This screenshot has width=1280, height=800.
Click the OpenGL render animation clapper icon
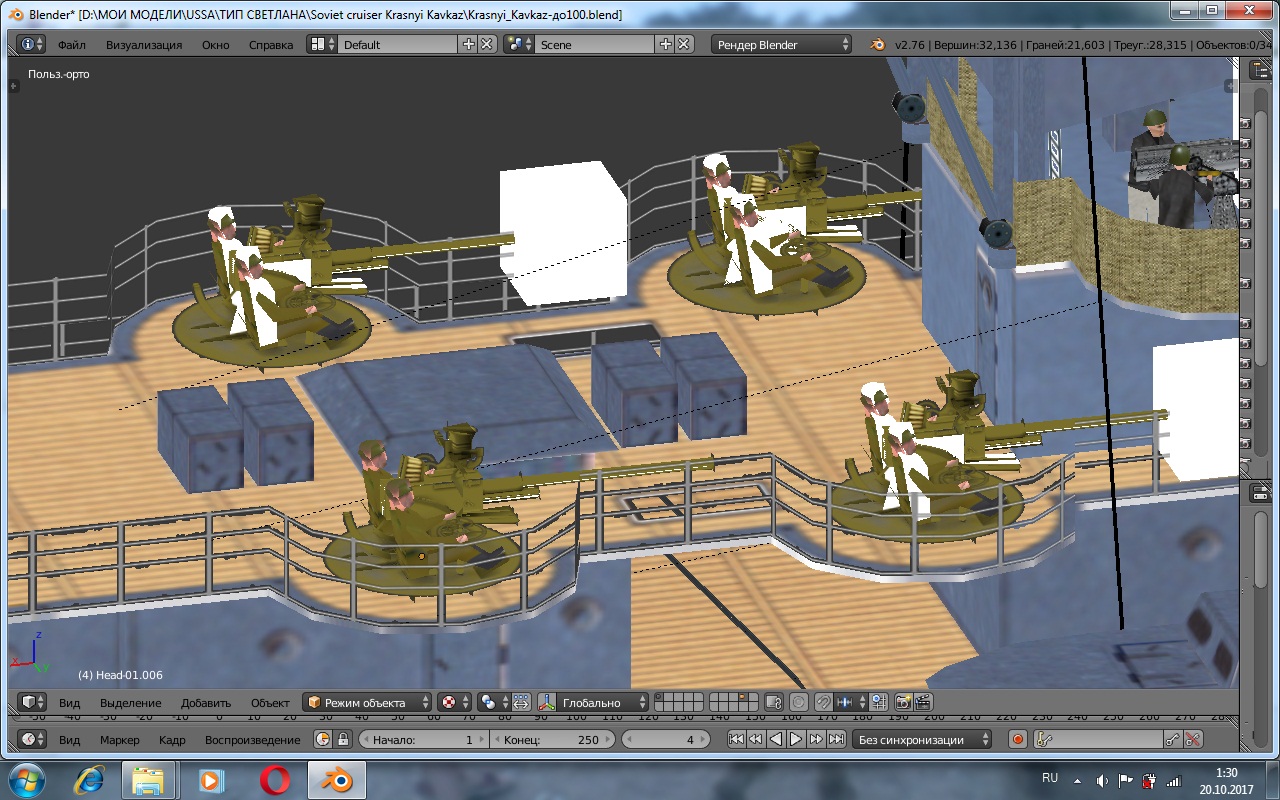click(x=923, y=702)
